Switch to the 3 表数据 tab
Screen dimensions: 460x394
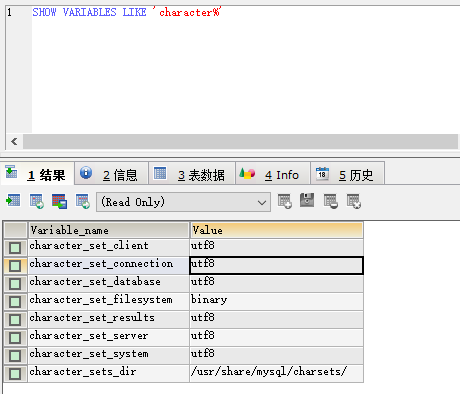[192, 174]
